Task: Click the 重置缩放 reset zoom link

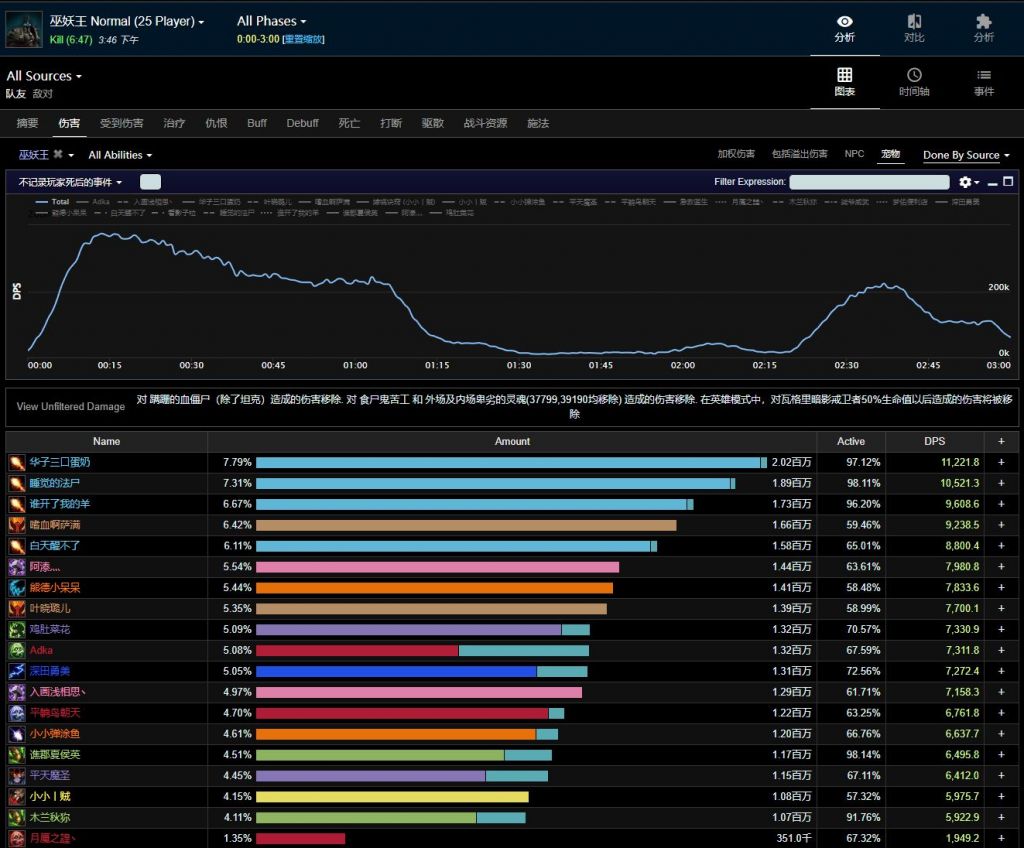Action: pos(303,39)
